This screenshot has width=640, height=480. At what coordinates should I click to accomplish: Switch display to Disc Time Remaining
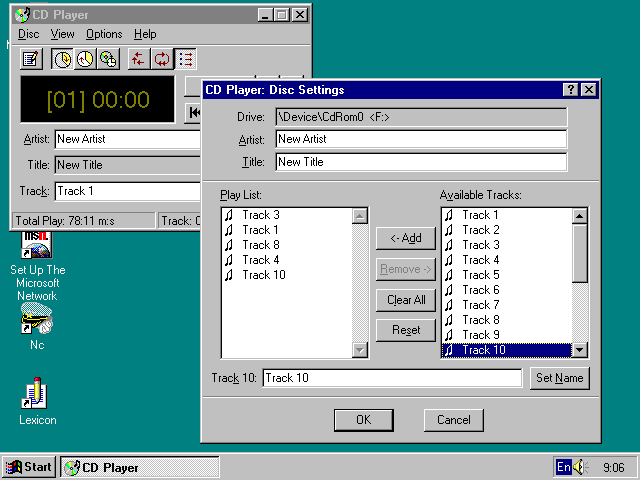point(108,59)
